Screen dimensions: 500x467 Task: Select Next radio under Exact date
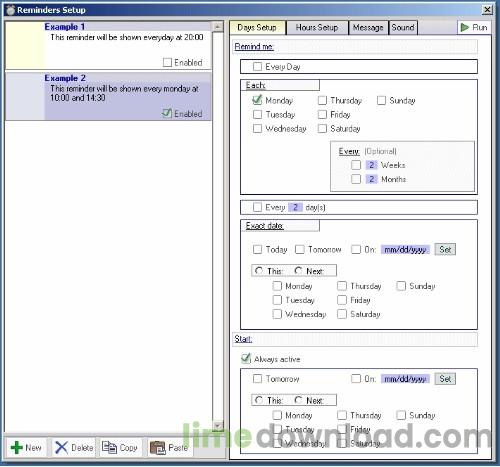pos(298,271)
